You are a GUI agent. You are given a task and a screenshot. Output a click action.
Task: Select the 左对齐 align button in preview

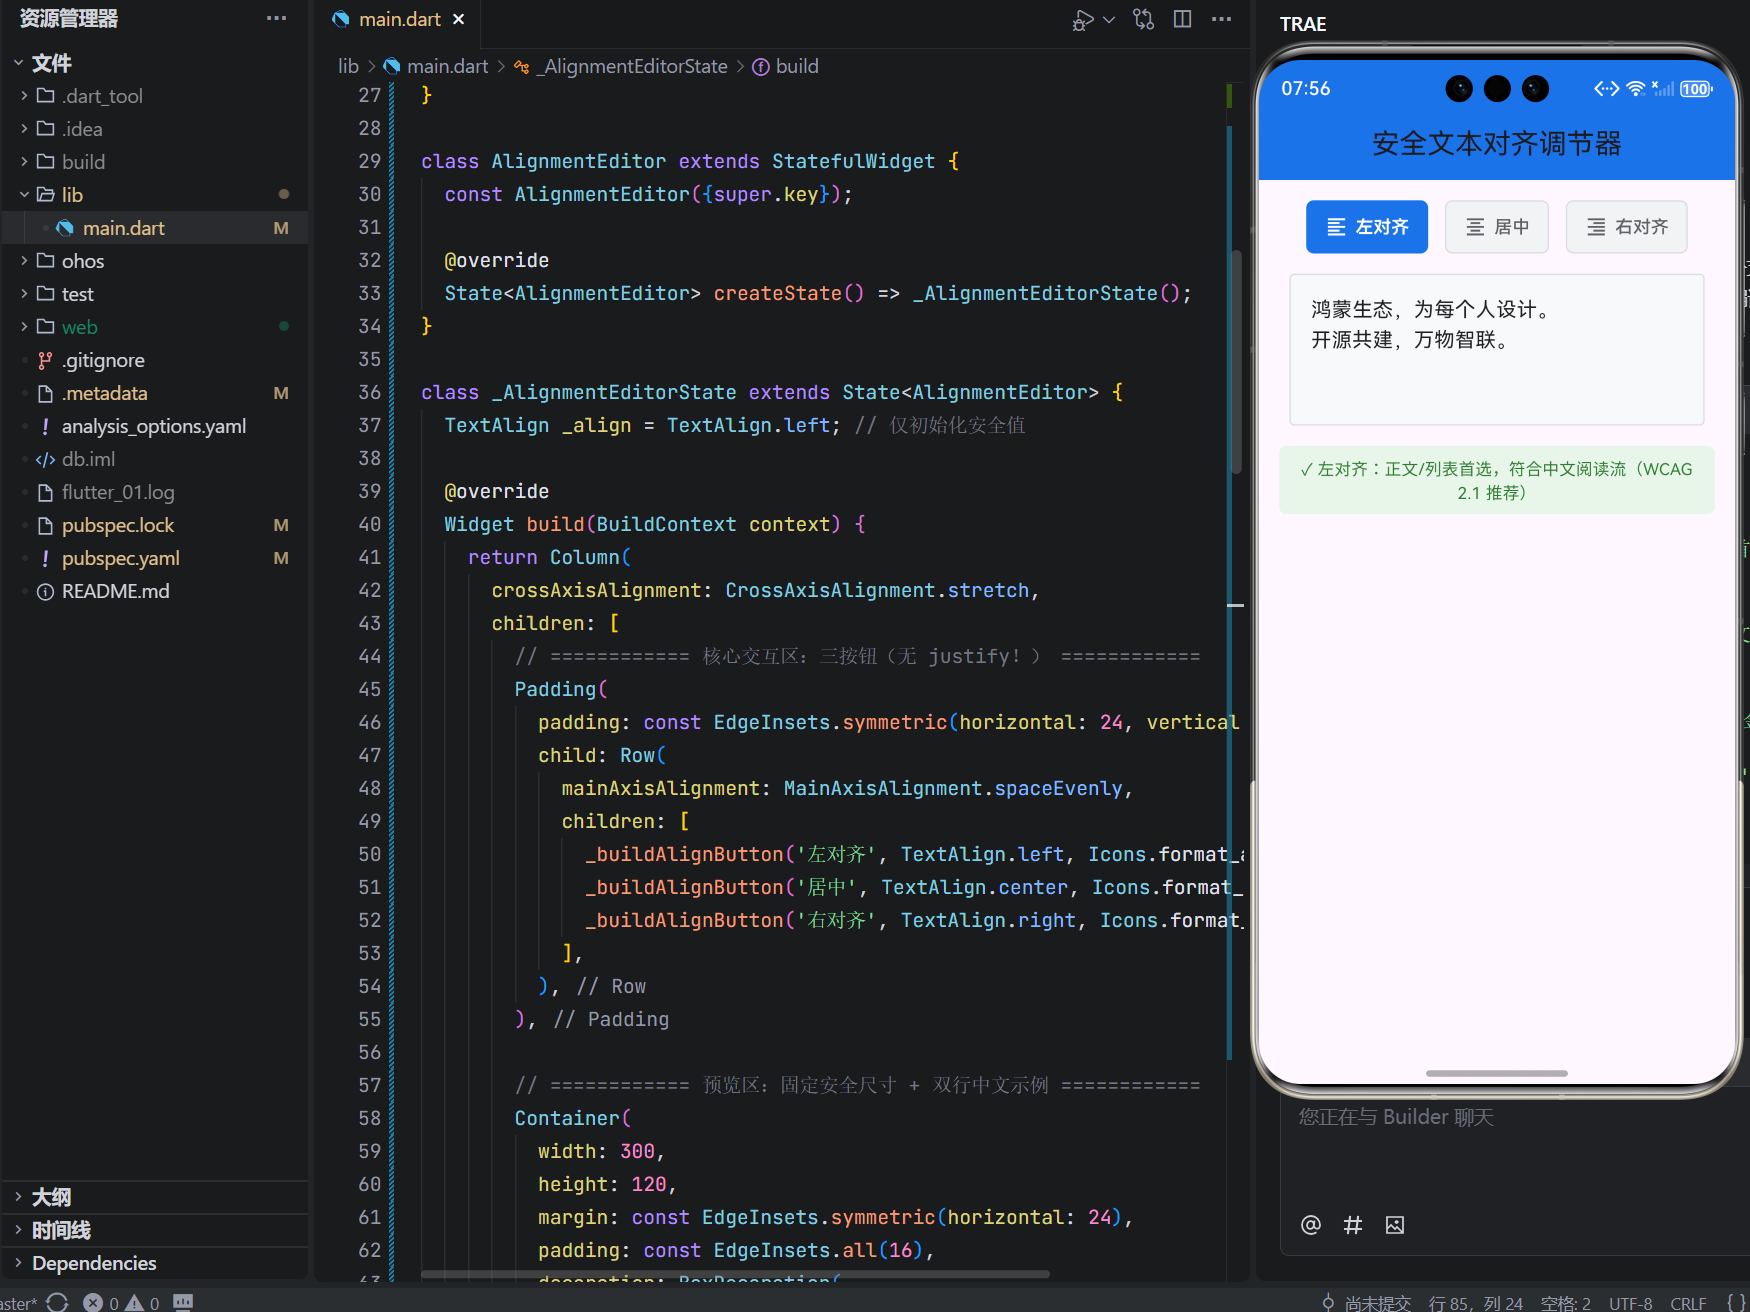click(1366, 227)
